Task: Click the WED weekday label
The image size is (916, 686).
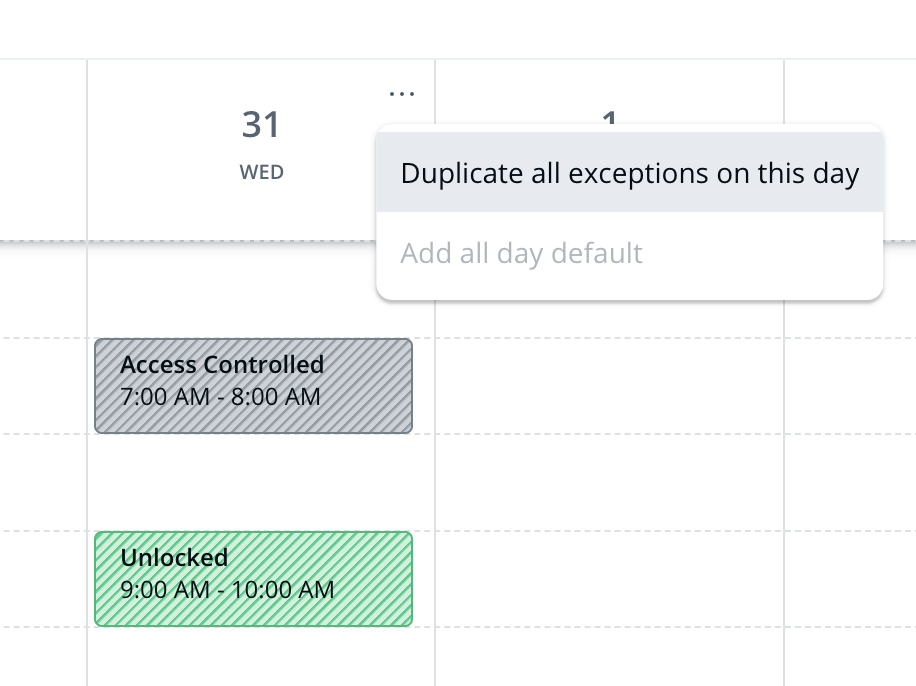Action: click(261, 172)
